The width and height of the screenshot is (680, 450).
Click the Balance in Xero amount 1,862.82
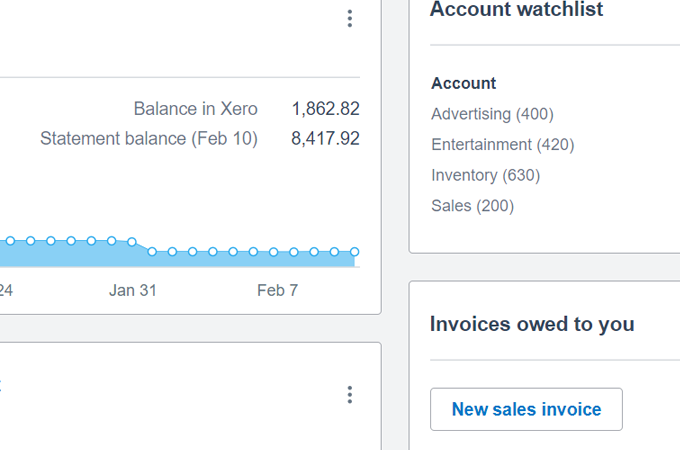[x=325, y=109]
